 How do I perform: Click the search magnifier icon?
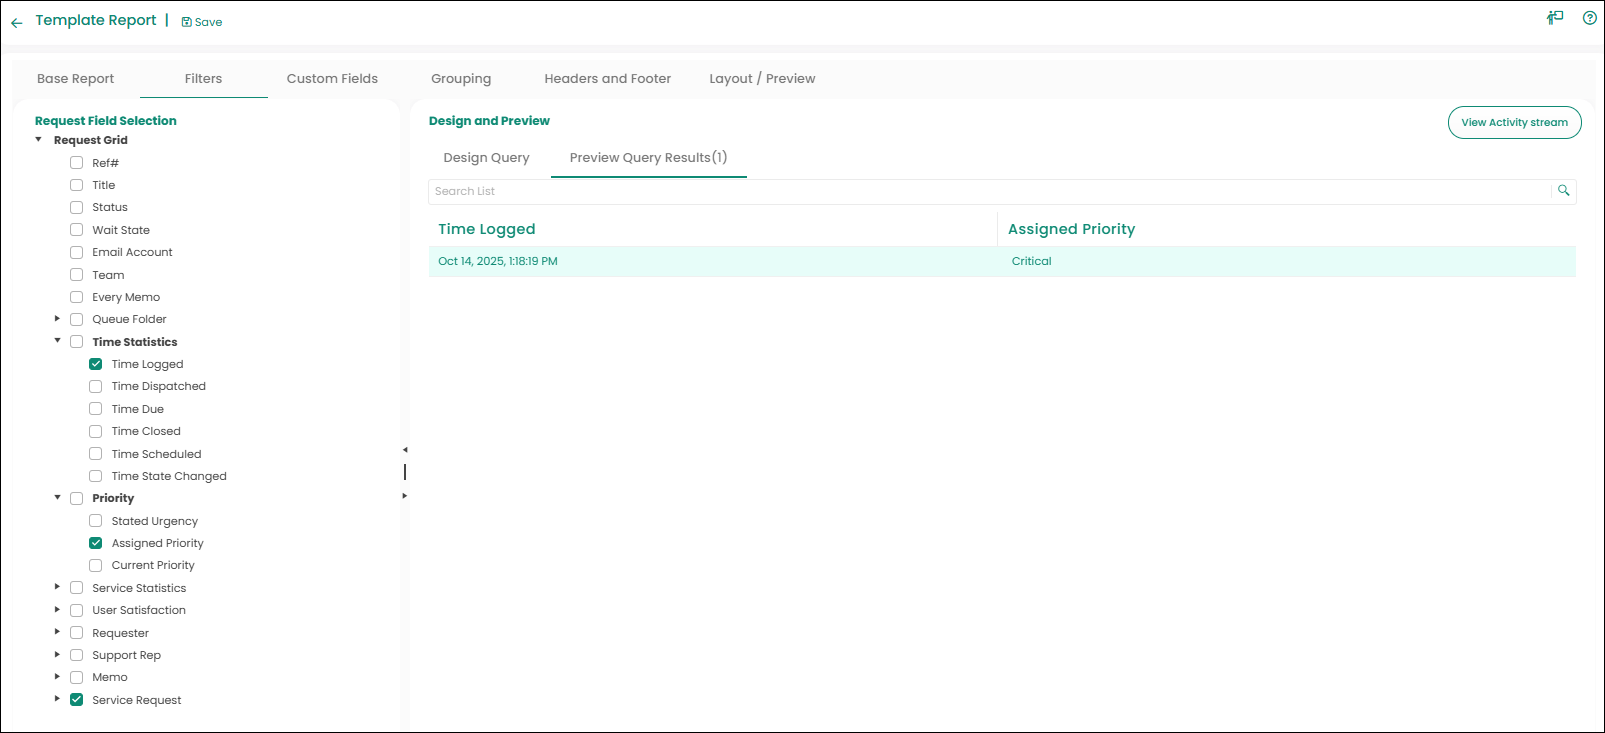click(x=1563, y=191)
